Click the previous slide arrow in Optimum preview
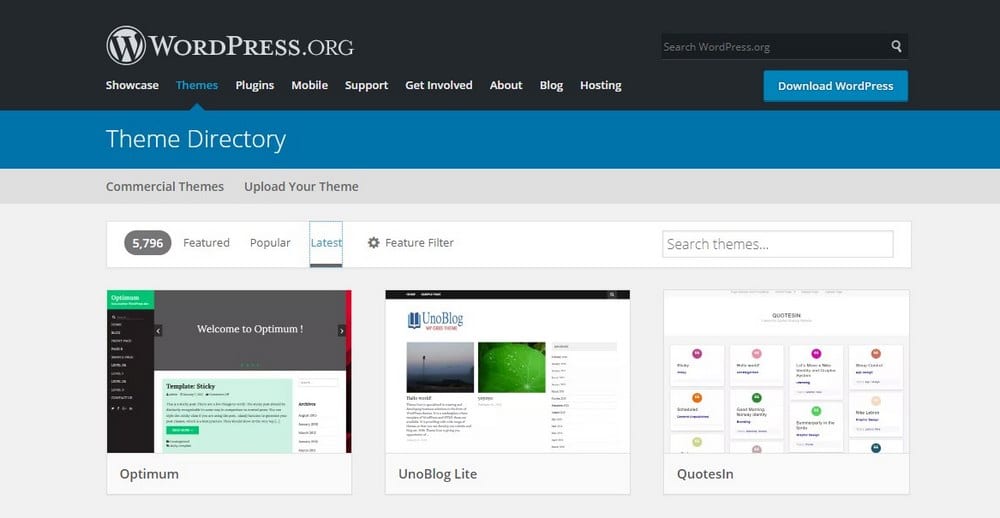The width and height of the screenshot is (1000, 518). [x=158, y=330]
